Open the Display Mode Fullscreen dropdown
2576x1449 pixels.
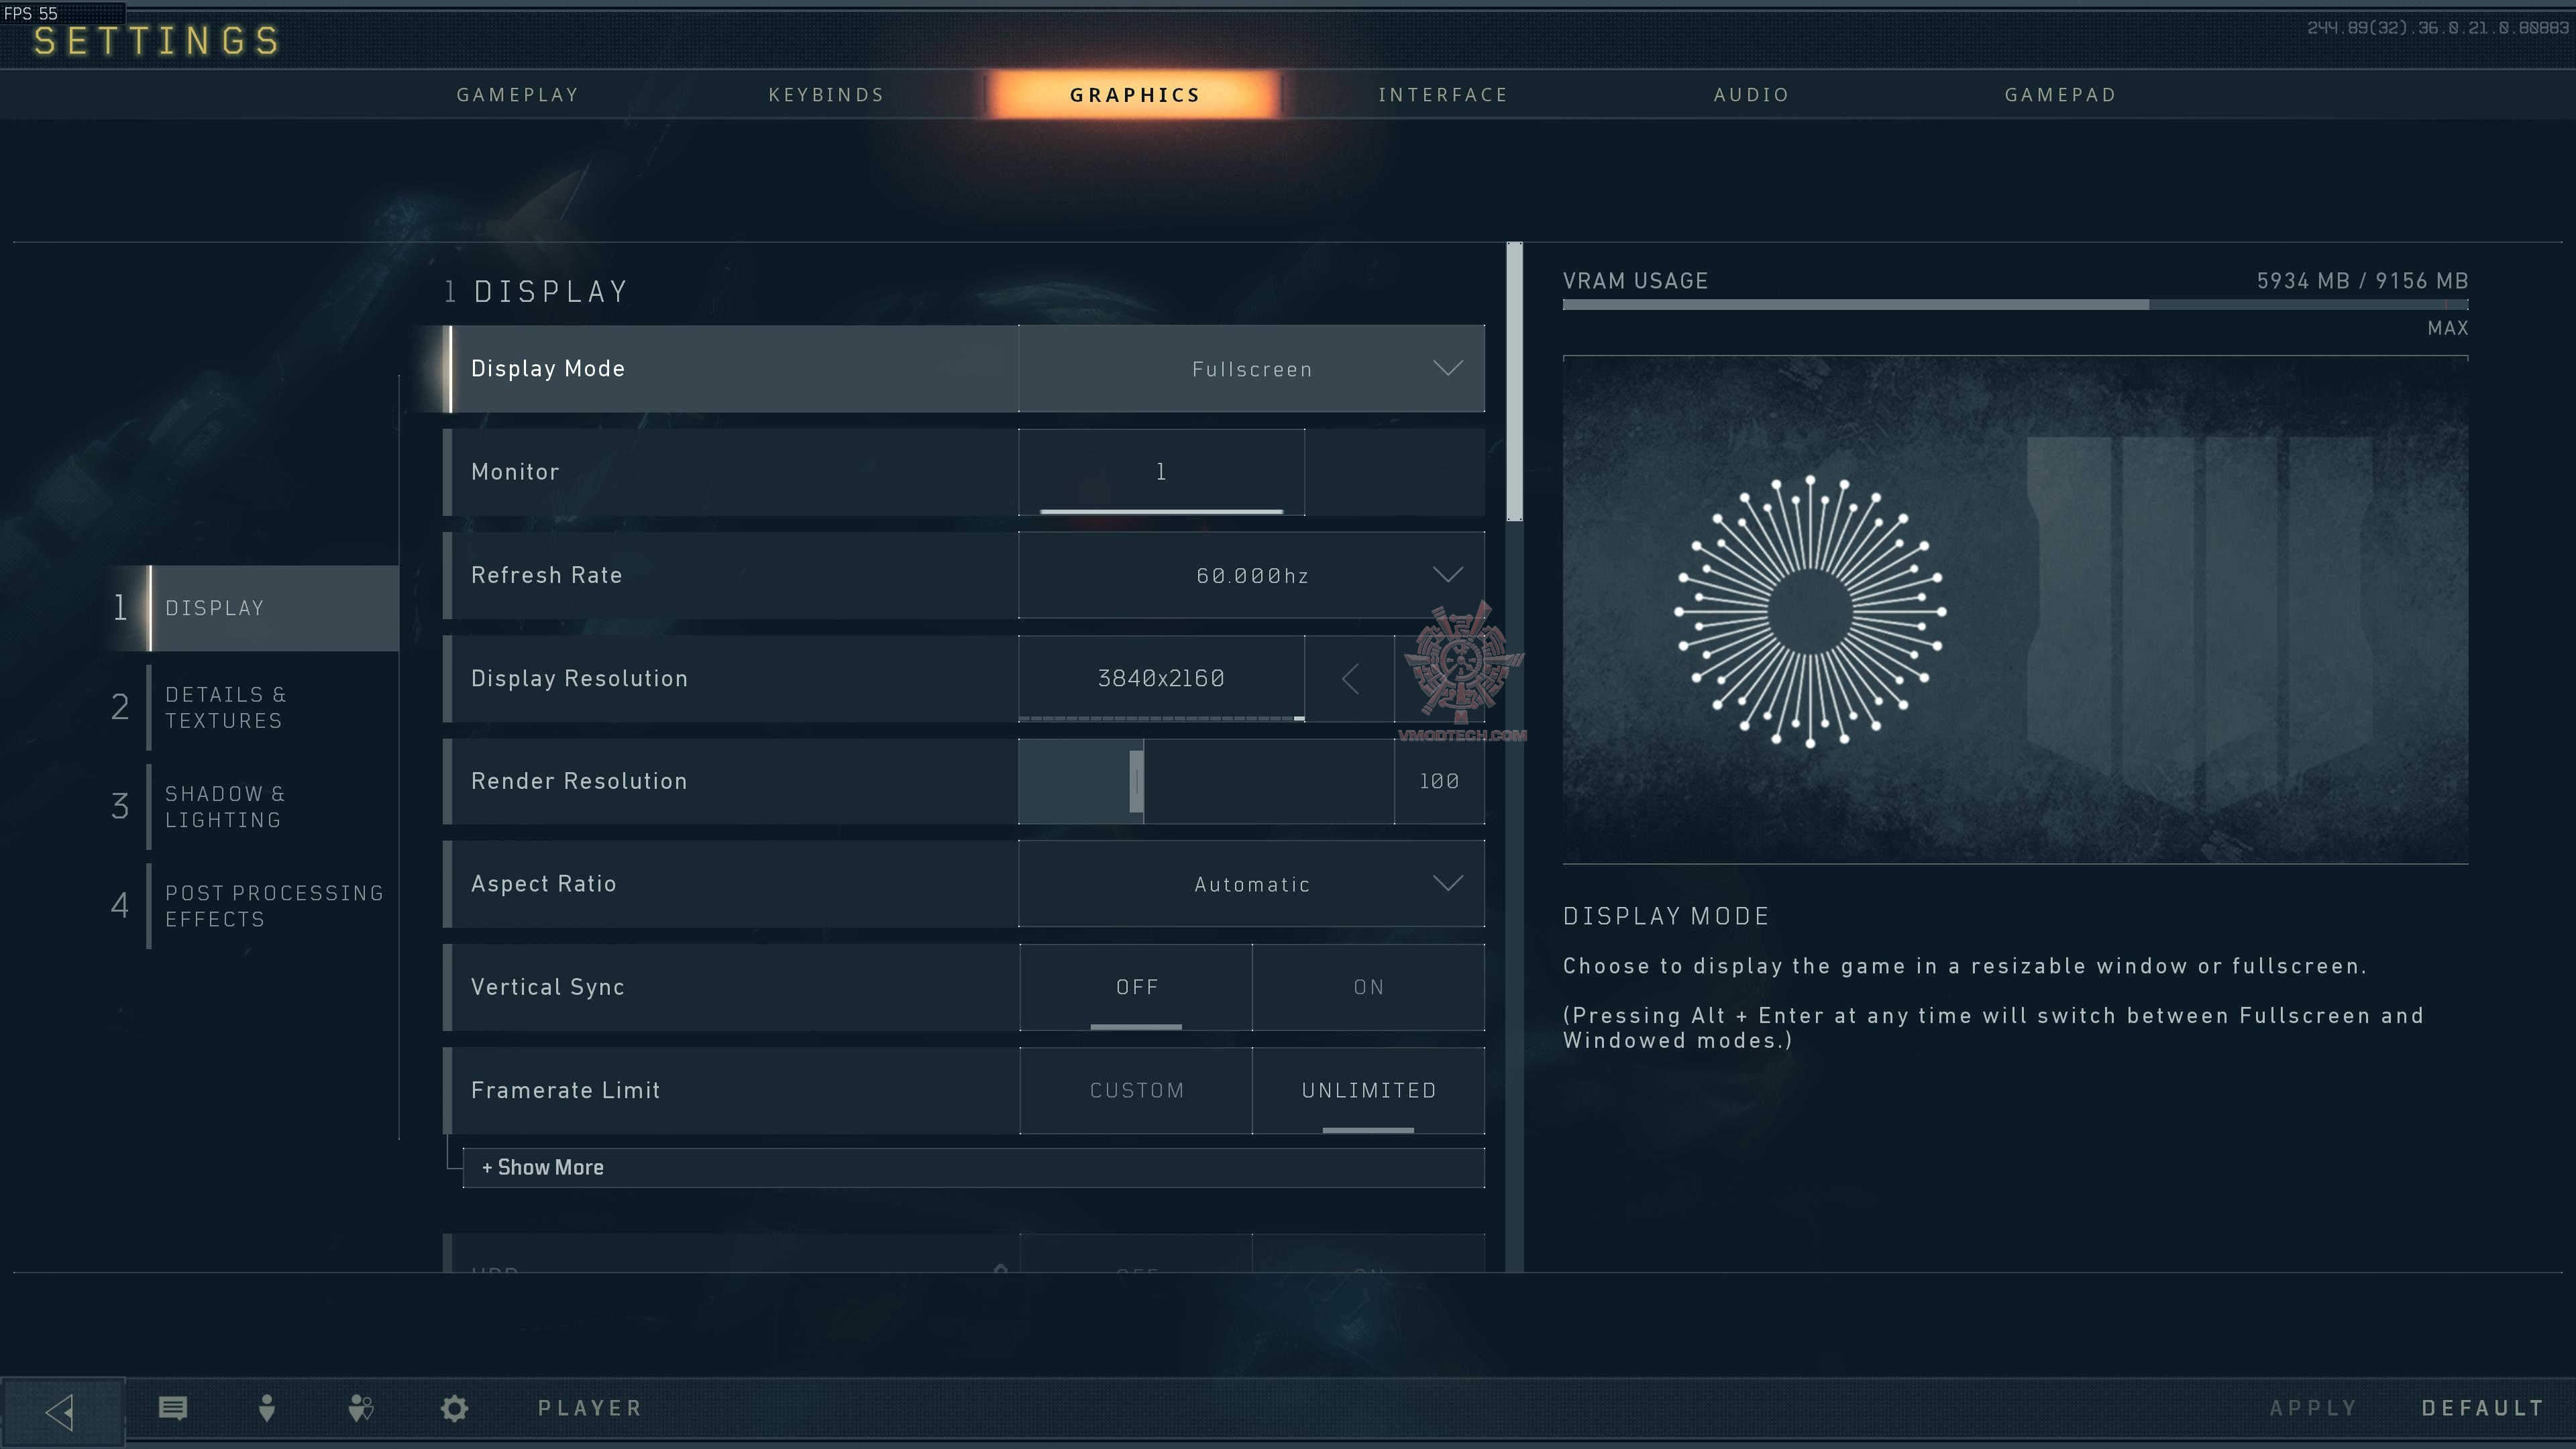1252,369
